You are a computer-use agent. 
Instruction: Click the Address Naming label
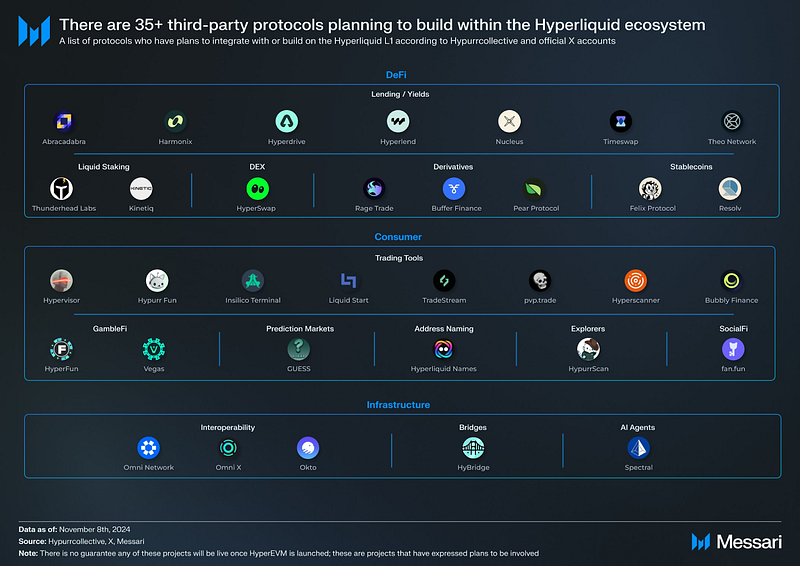(444, 329)
